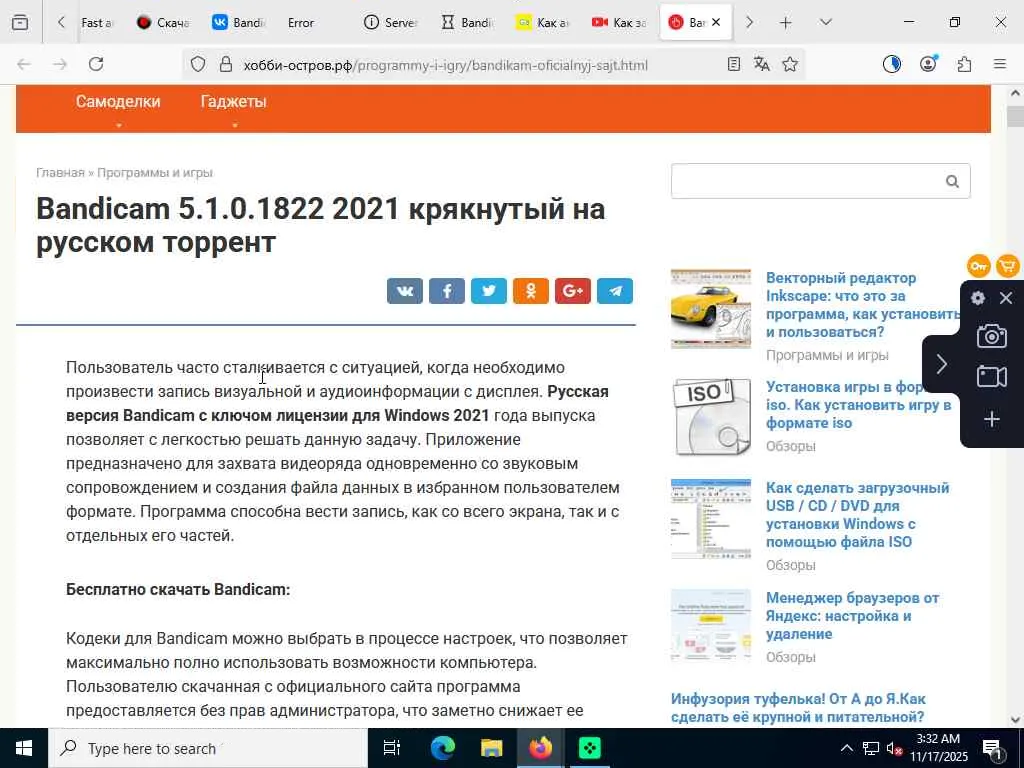Viewport: 1024px width, 768px height.
Task: Switch to the Server tab
Action: tap(391, 23)
